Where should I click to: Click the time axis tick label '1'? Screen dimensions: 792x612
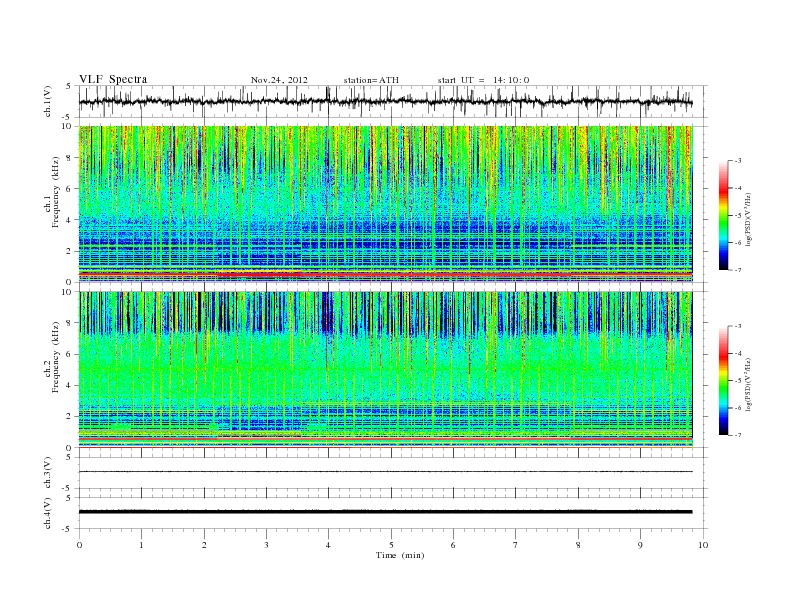pyautogui.click(x=141, y=545)
